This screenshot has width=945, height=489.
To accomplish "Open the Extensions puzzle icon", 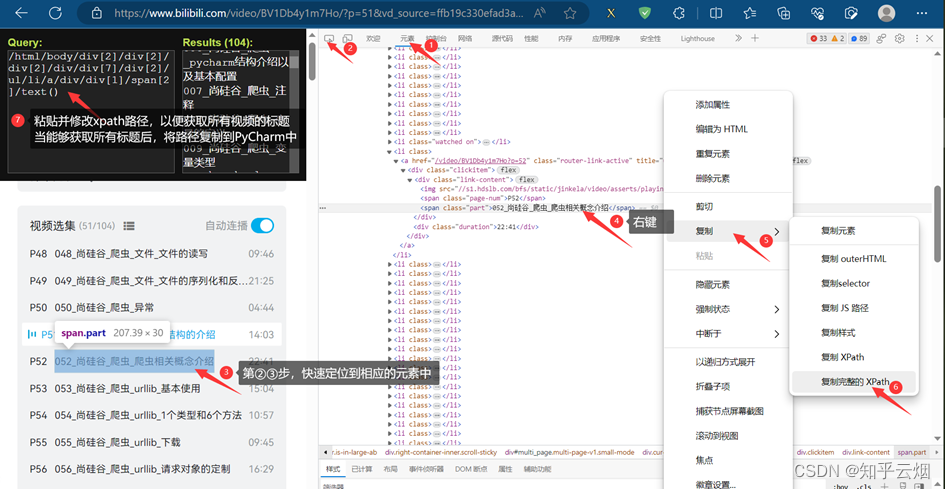I will 680,13.
